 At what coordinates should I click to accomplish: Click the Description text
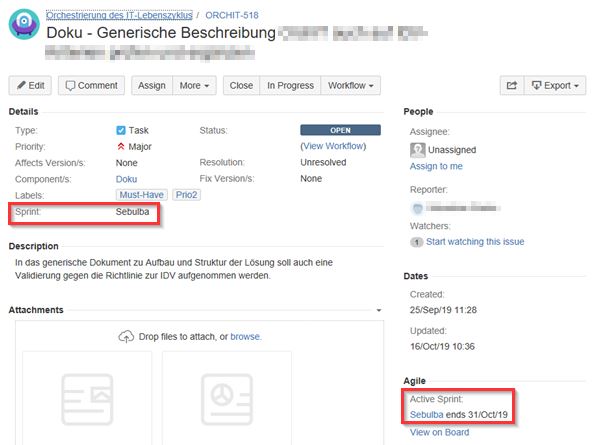click(x=174, y=269)
